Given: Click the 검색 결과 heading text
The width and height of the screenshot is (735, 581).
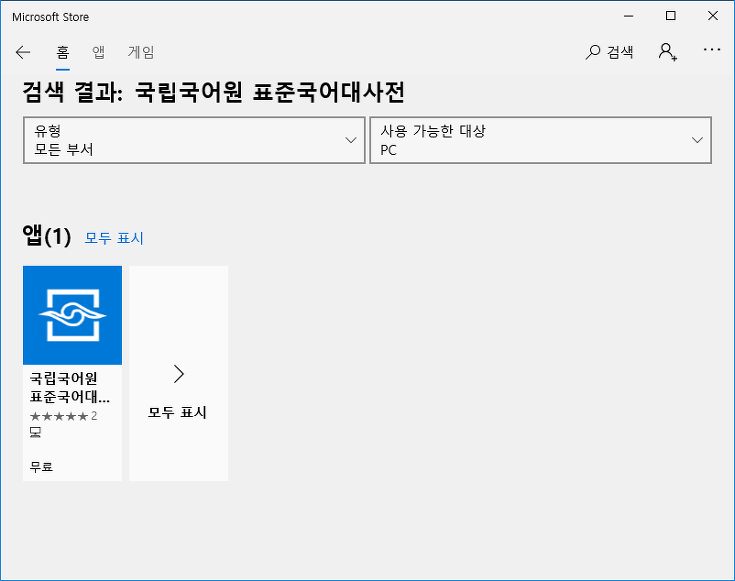Looking at the screenshot, I should (x=213, y=91).
